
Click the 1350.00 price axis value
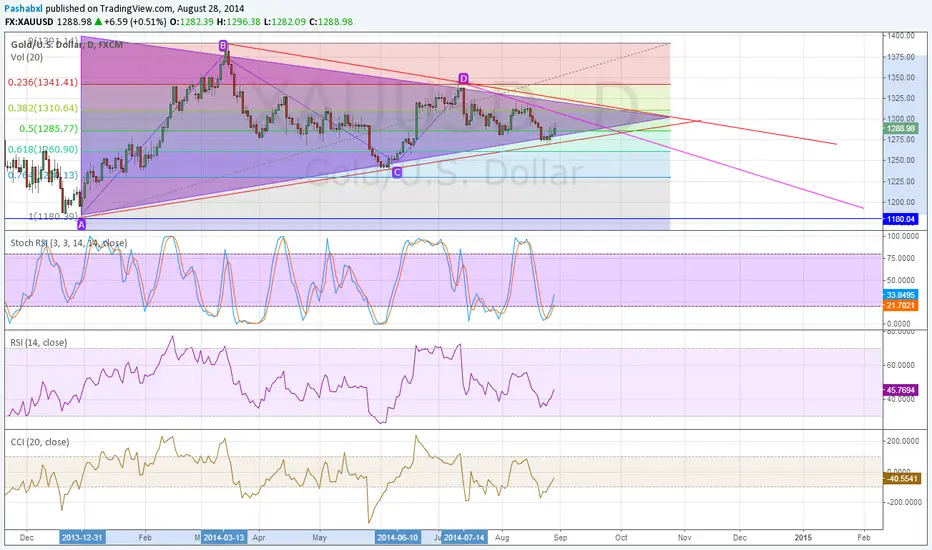pyautogui.click(x=902, y=77)
